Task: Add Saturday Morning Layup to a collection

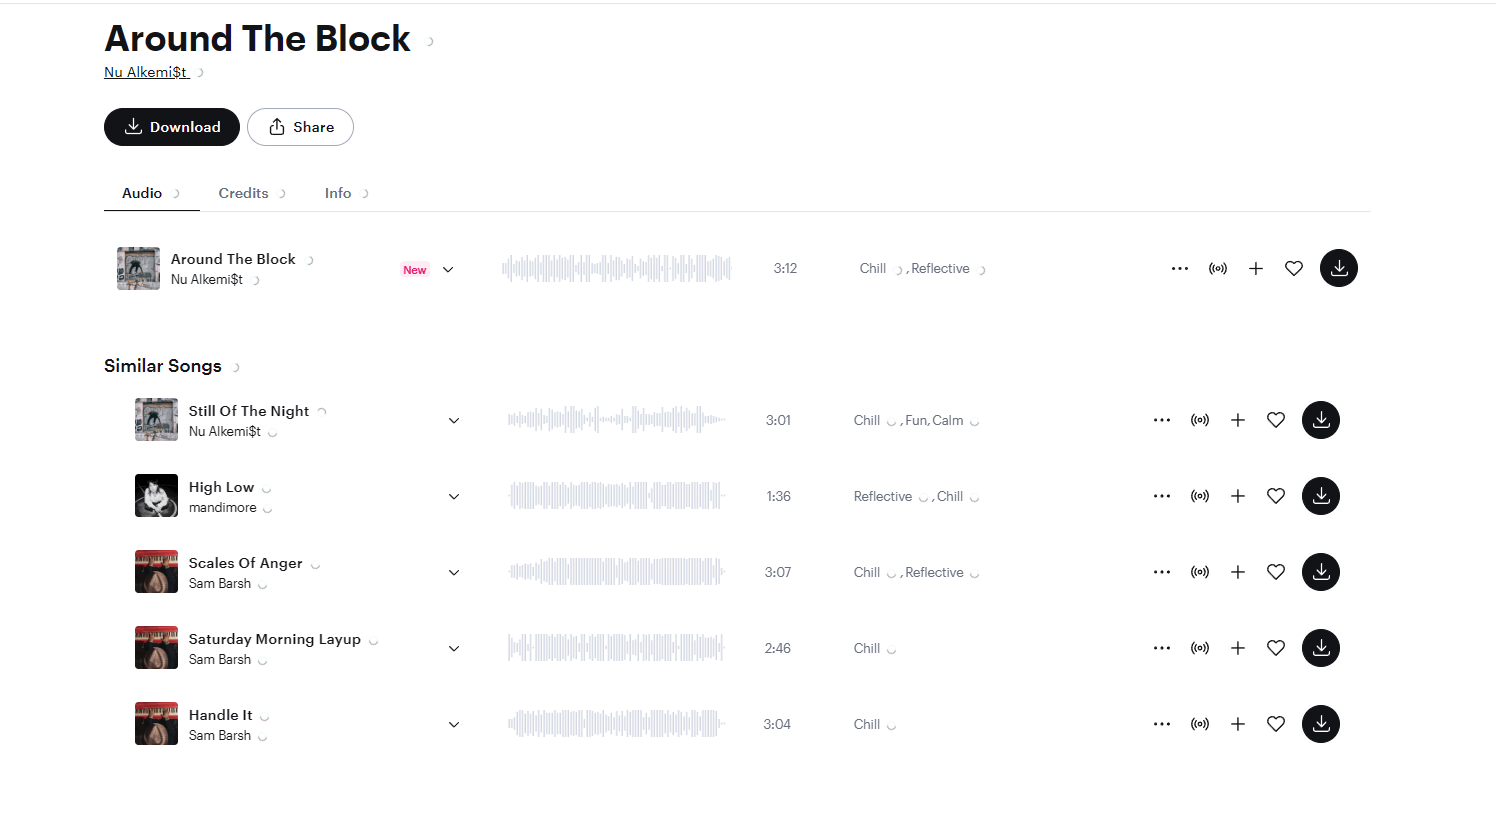Action: [1237, 647]
